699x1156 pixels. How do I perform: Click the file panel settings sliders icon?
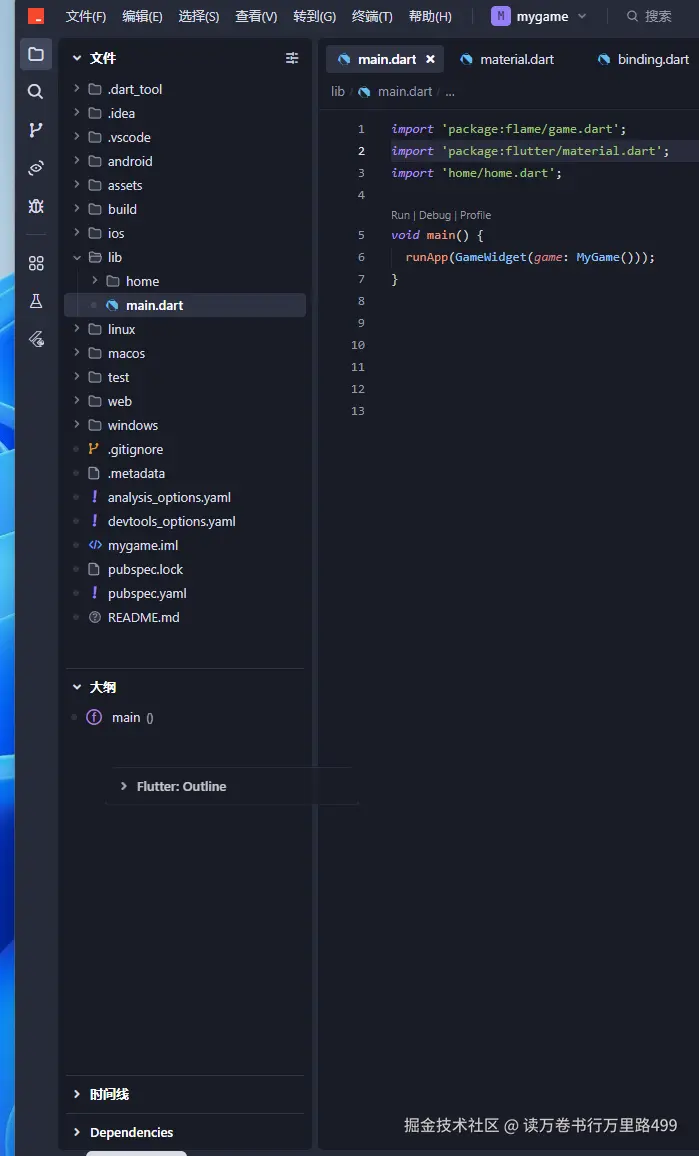[x=292, y=58]
